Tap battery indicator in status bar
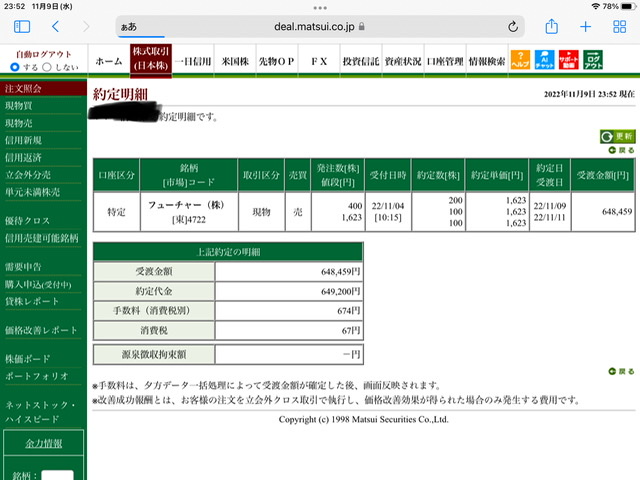The image size is (640, 480). pyautogui.click(x=627, y=7)
